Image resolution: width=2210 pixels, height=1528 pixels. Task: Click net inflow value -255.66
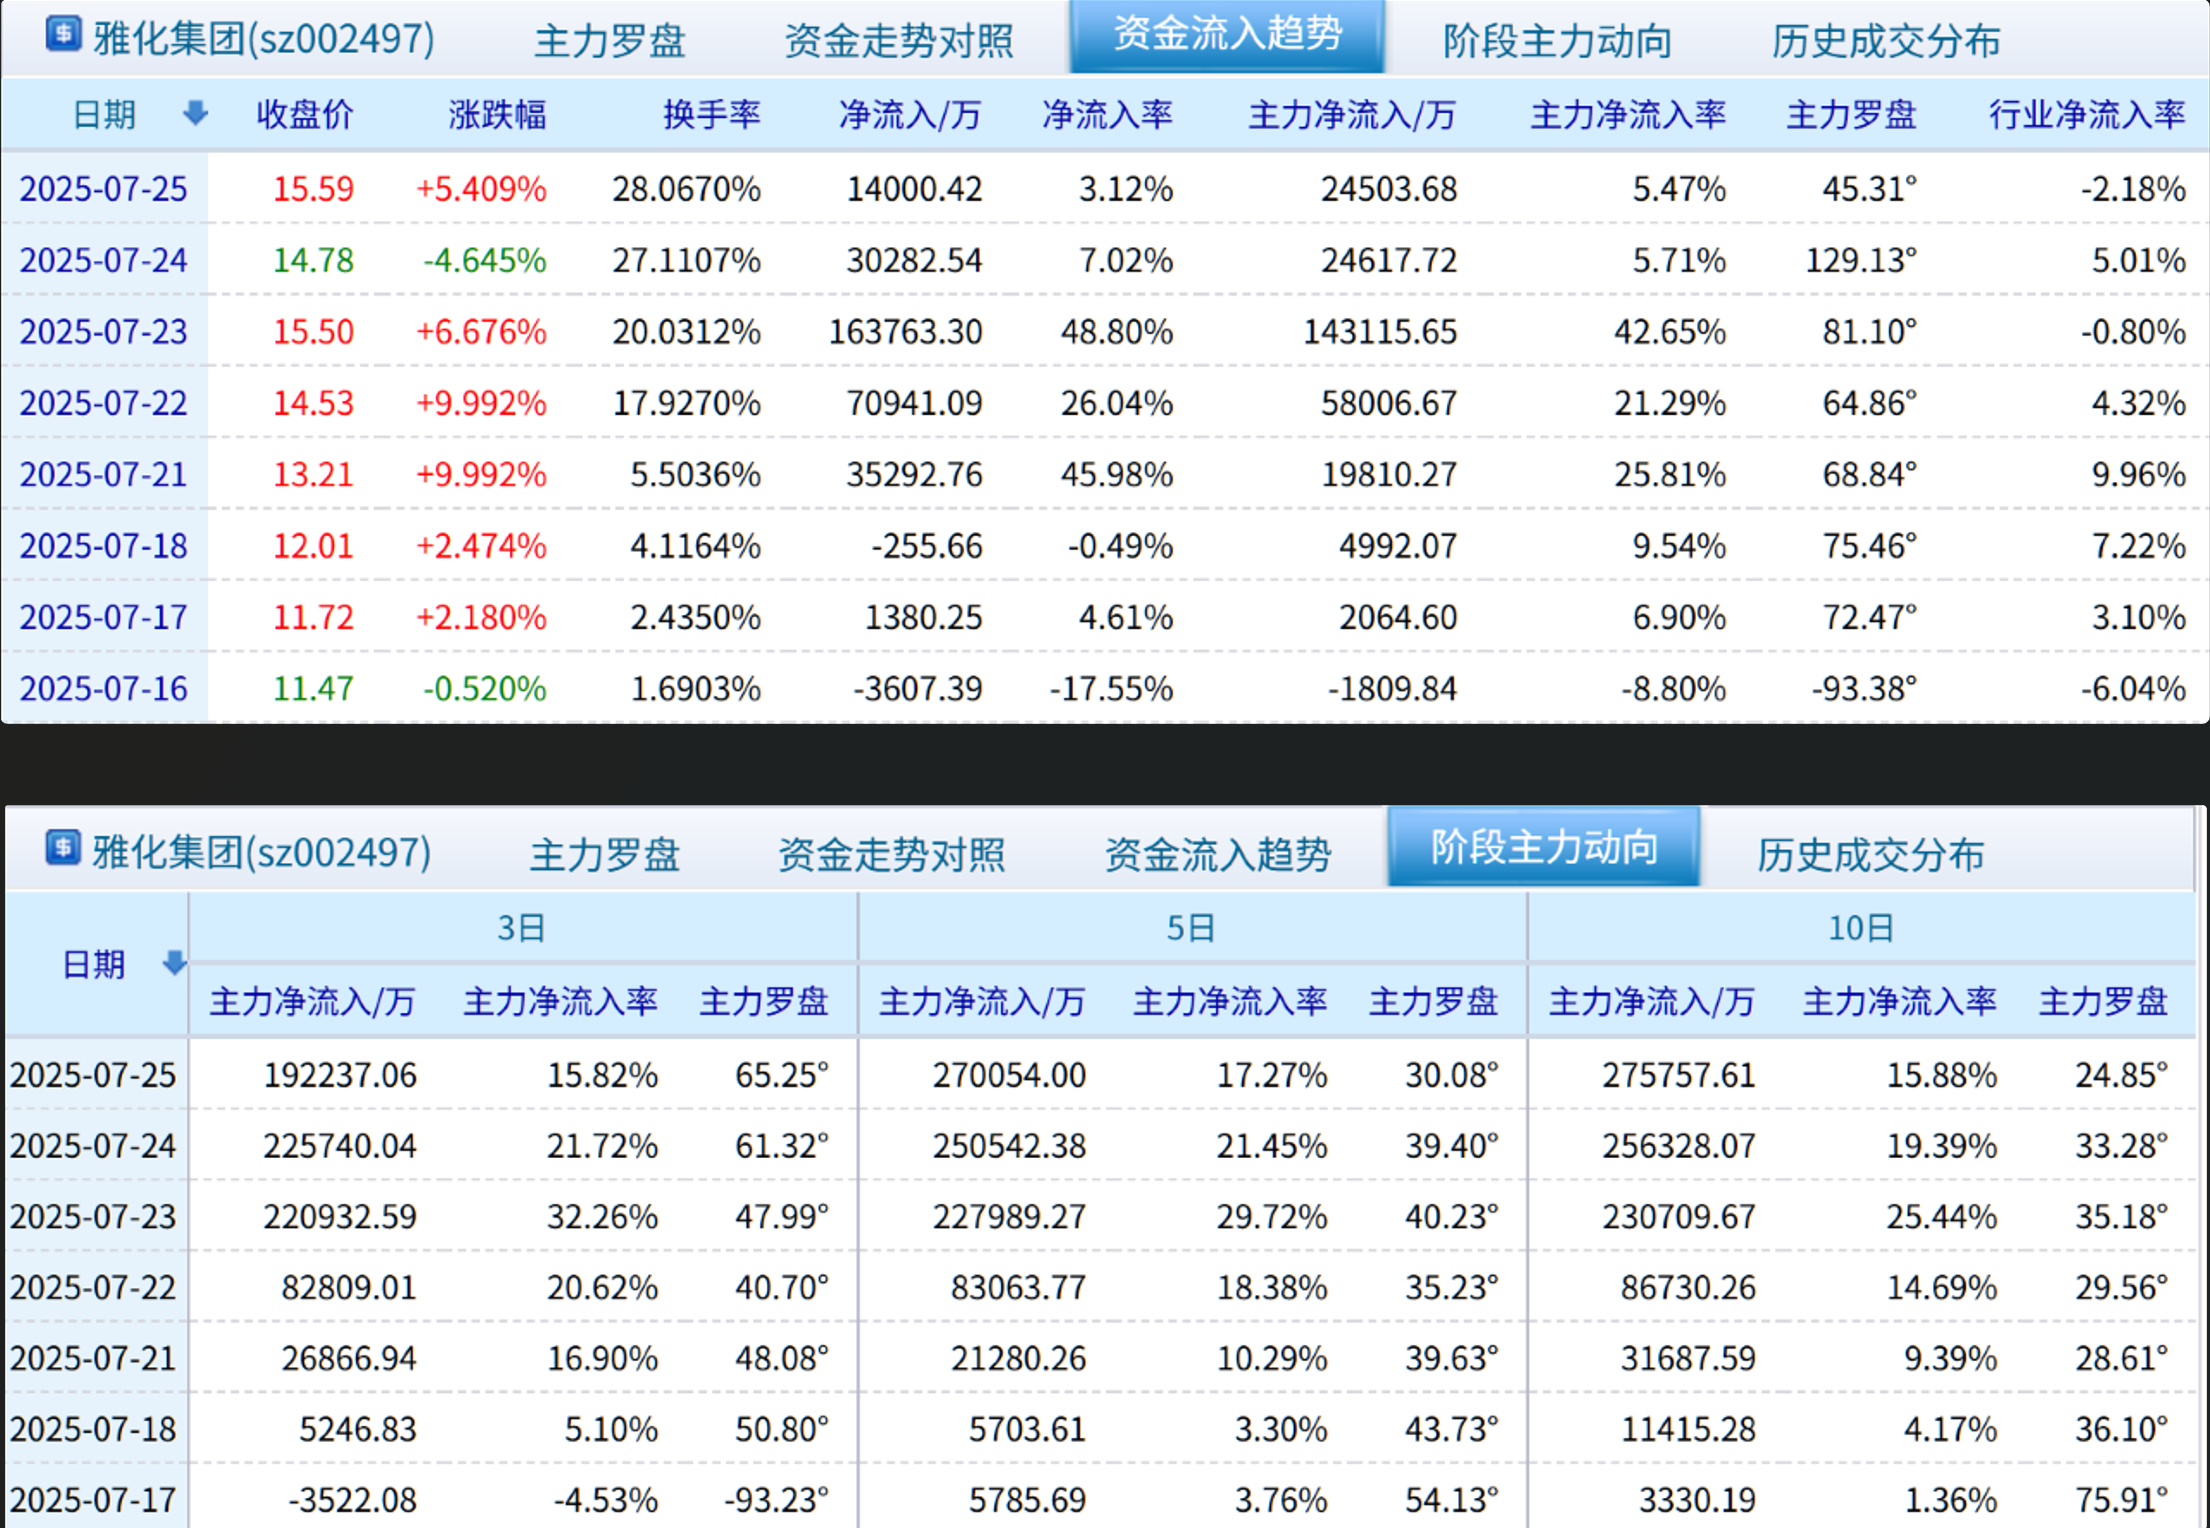point(926,546)
